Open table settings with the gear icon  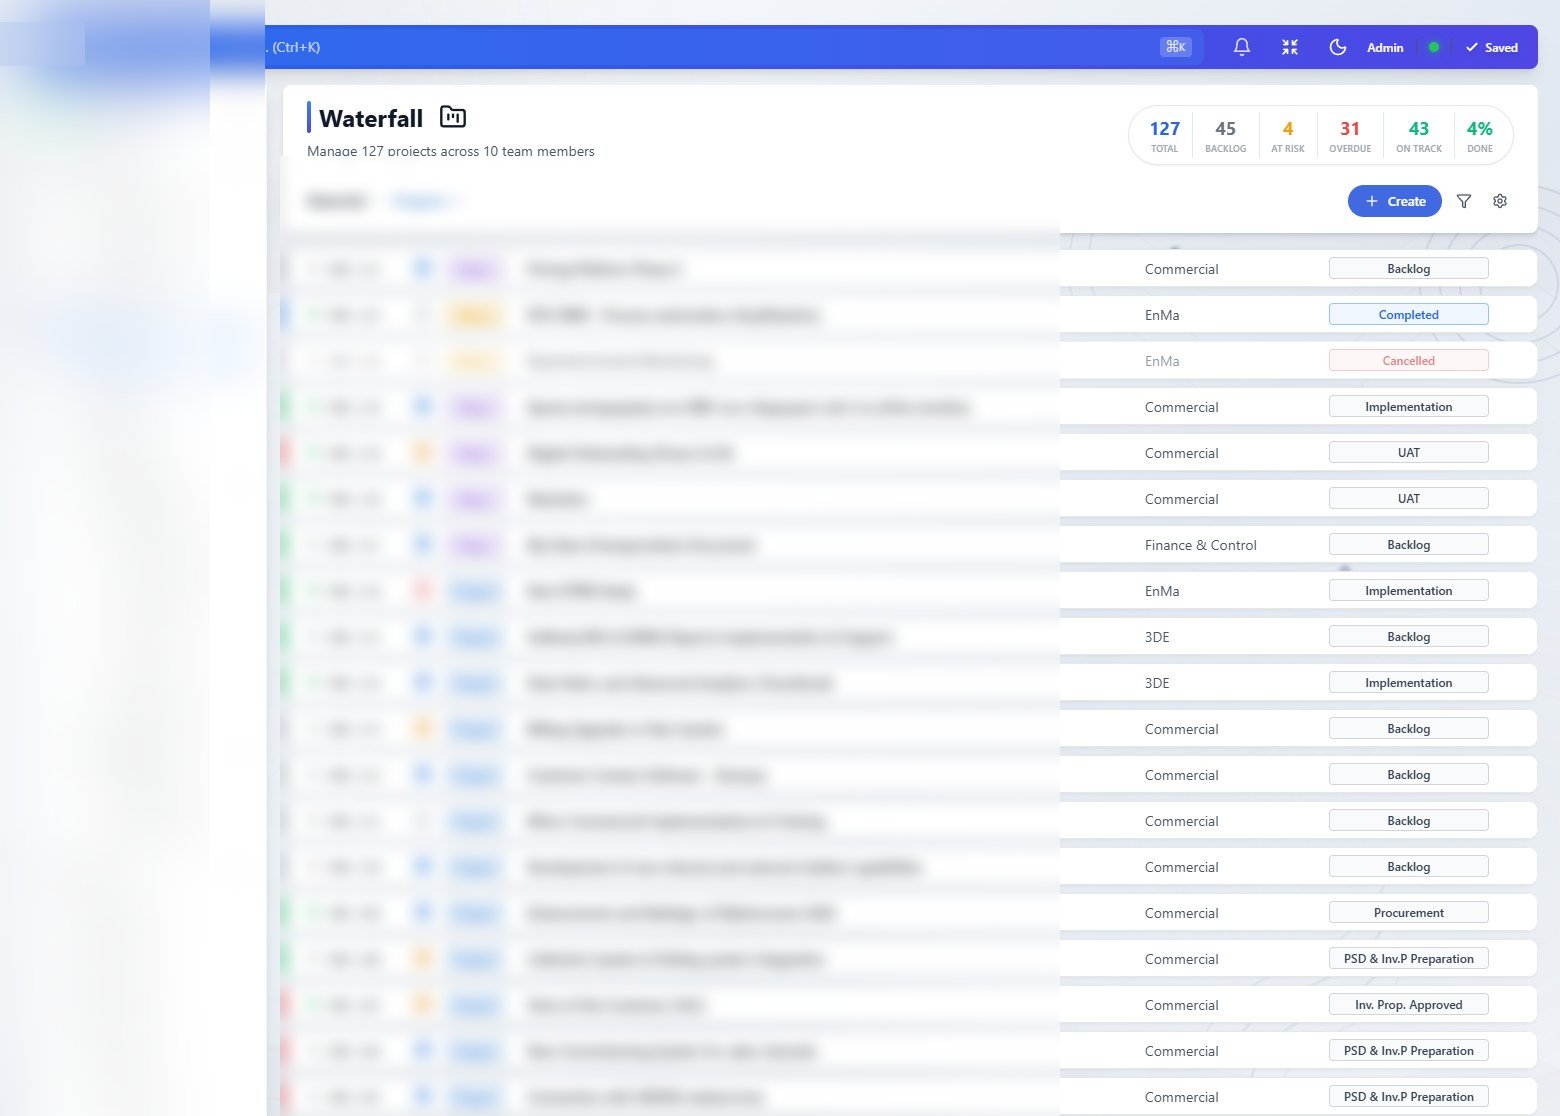(1499, 201)
